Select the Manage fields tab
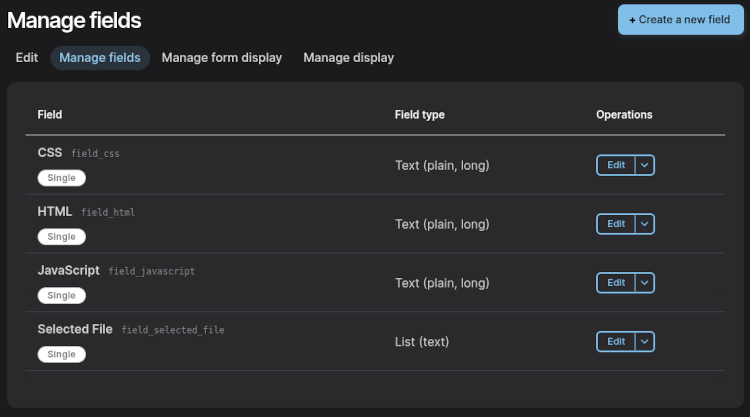This screenshot has width=750, height=417. click(x=100, y=58)
